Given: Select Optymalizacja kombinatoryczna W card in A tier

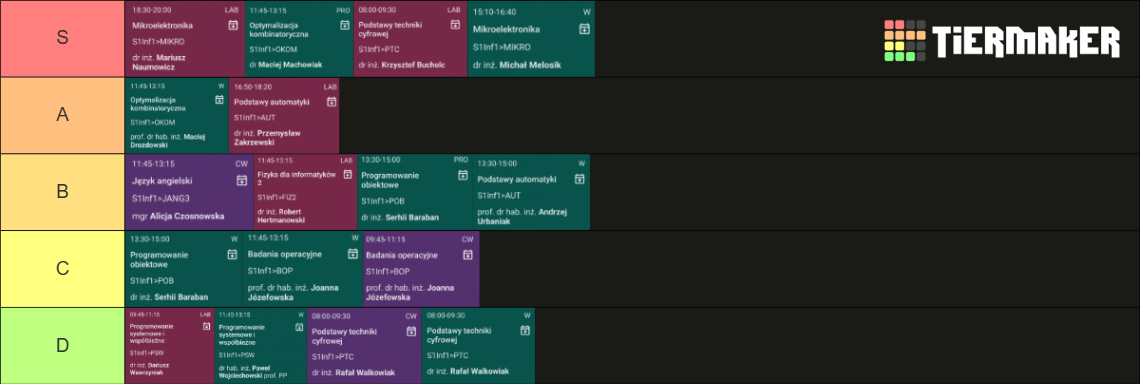Looking at the screenshot, I should [x=177, y=115].
